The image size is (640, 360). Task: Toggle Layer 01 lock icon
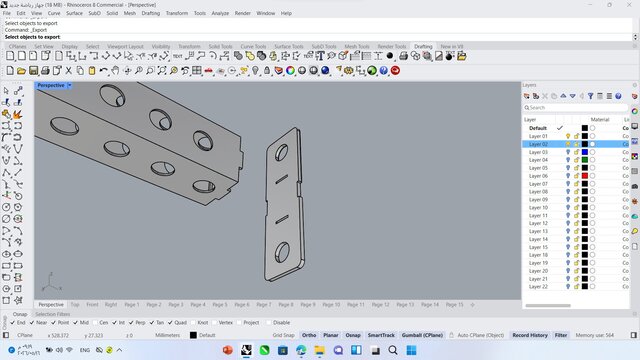point(576,136)
